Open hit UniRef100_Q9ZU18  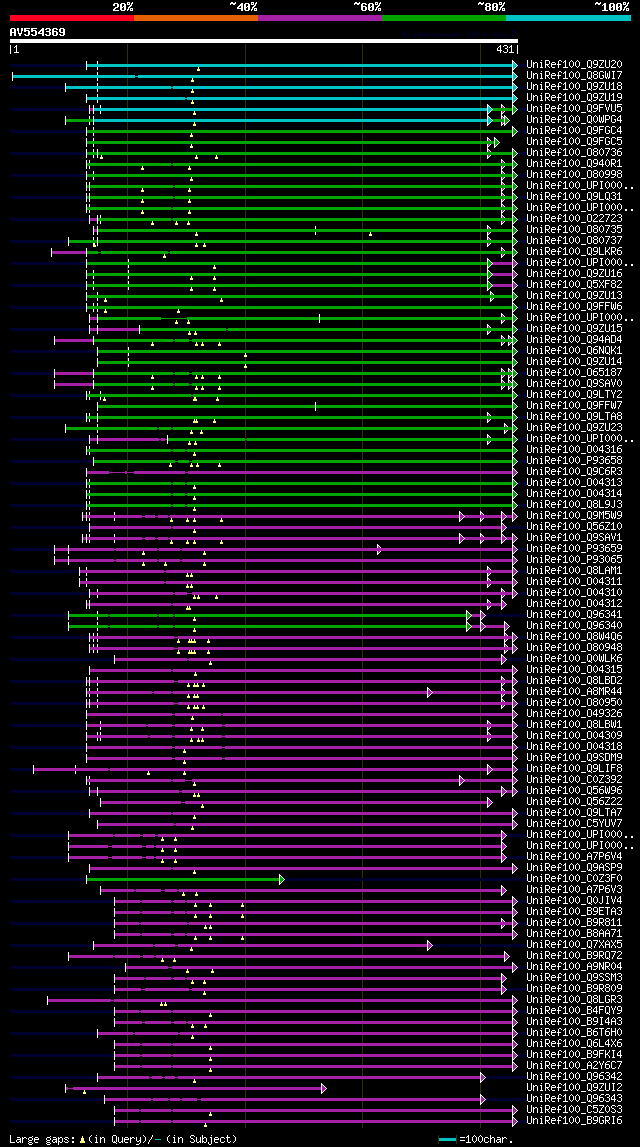[574, 86]
